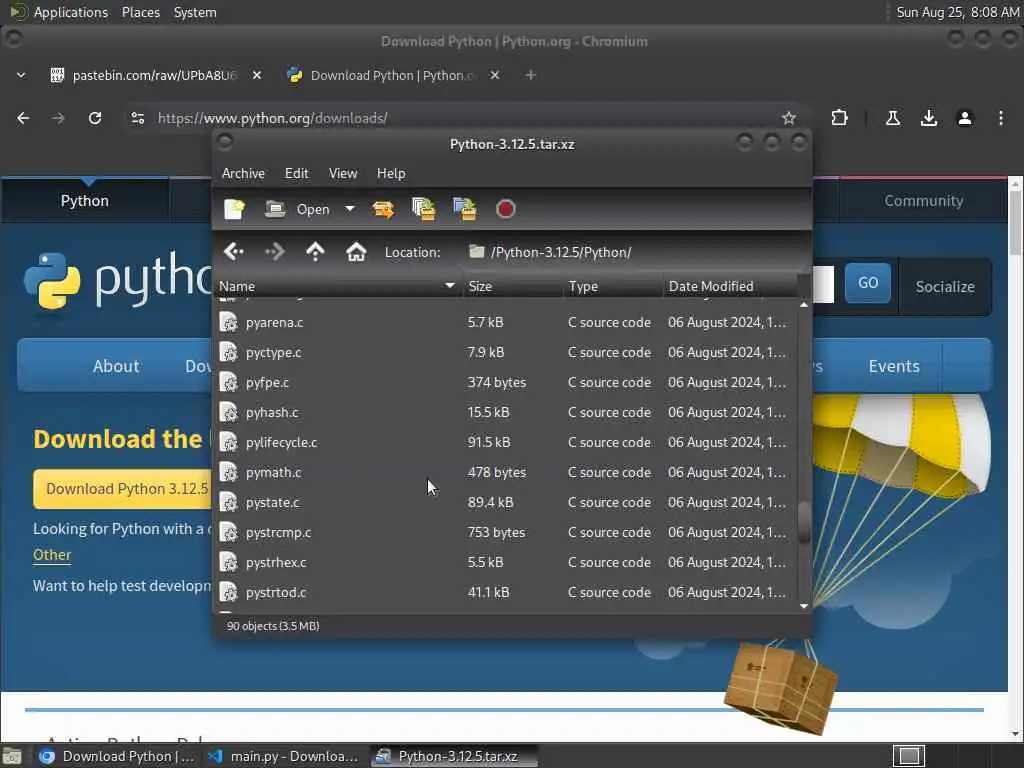The height and width of the screenshot is (768, 1024).
Task: Click the scroll down arrow of file list
Action: pos(804,606)
